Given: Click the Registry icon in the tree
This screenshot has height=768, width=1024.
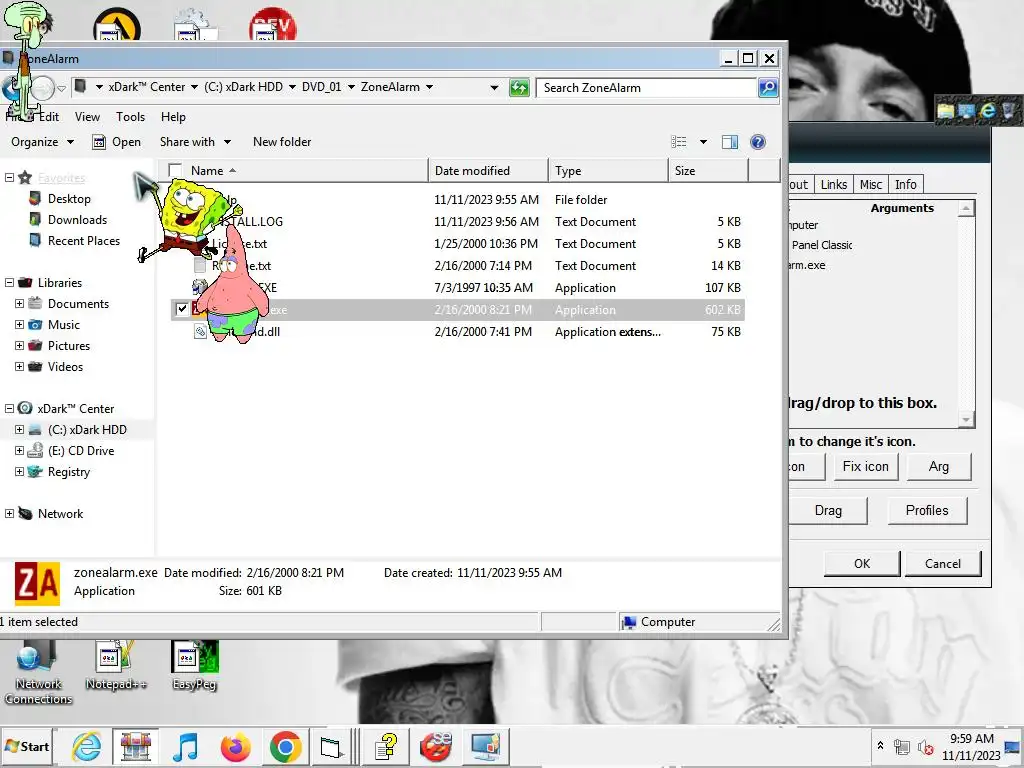Looking at the screenshot, I should pos(35,472).
